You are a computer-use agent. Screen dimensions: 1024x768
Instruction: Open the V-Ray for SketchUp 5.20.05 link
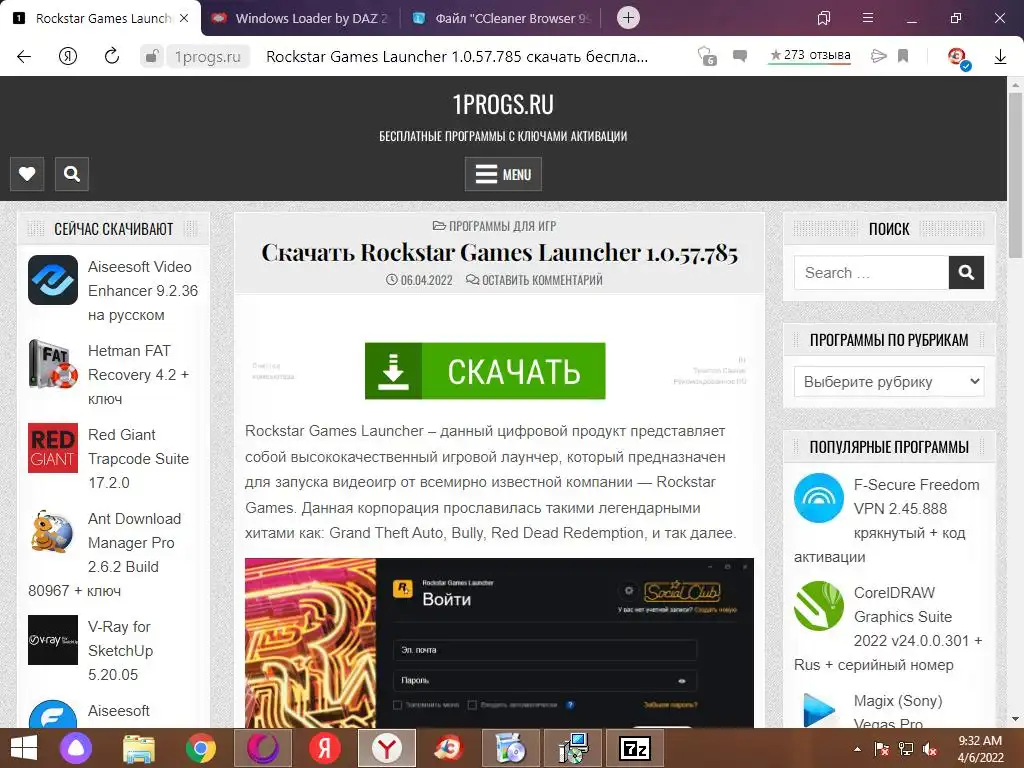click(x=120, y=650)
